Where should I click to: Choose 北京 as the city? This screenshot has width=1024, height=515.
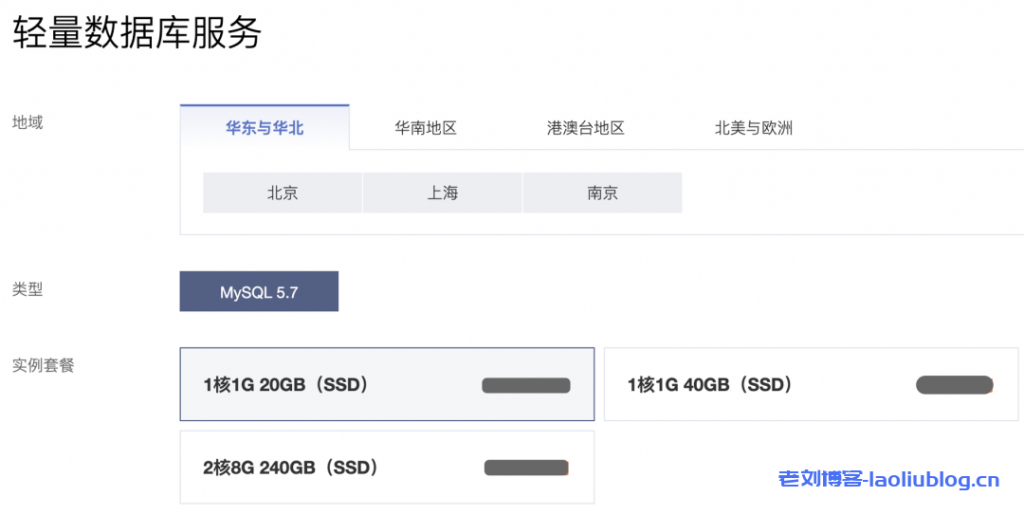pyautogui.click(x=282, y=193)
